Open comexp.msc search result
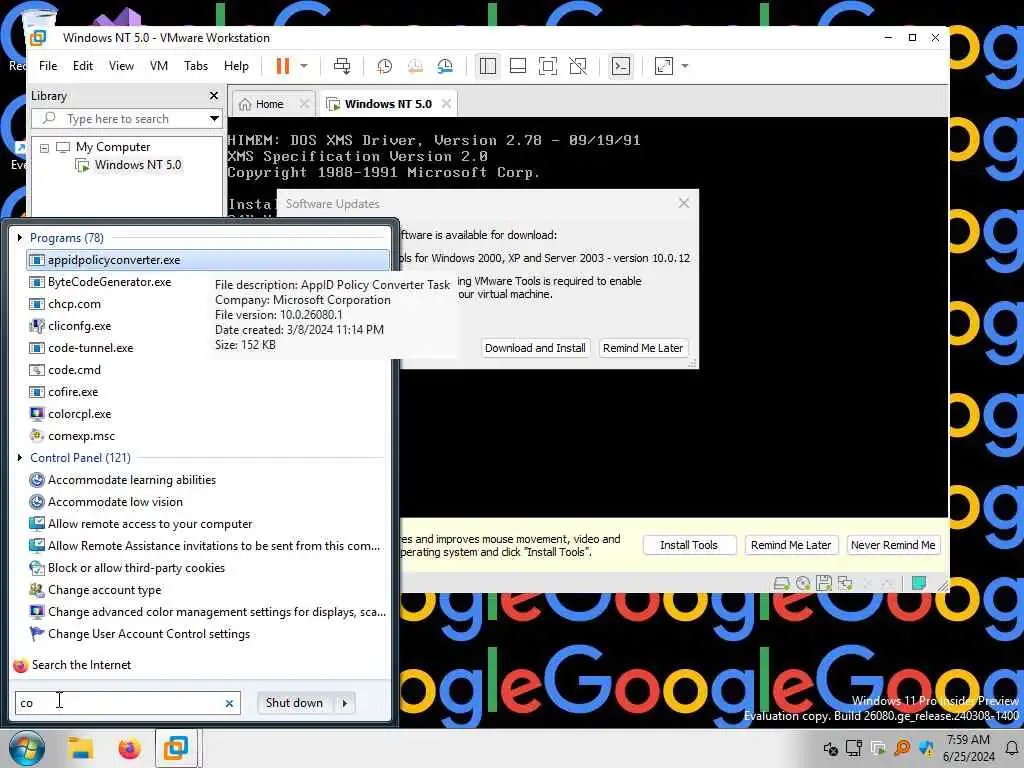 tap(208, 436)
